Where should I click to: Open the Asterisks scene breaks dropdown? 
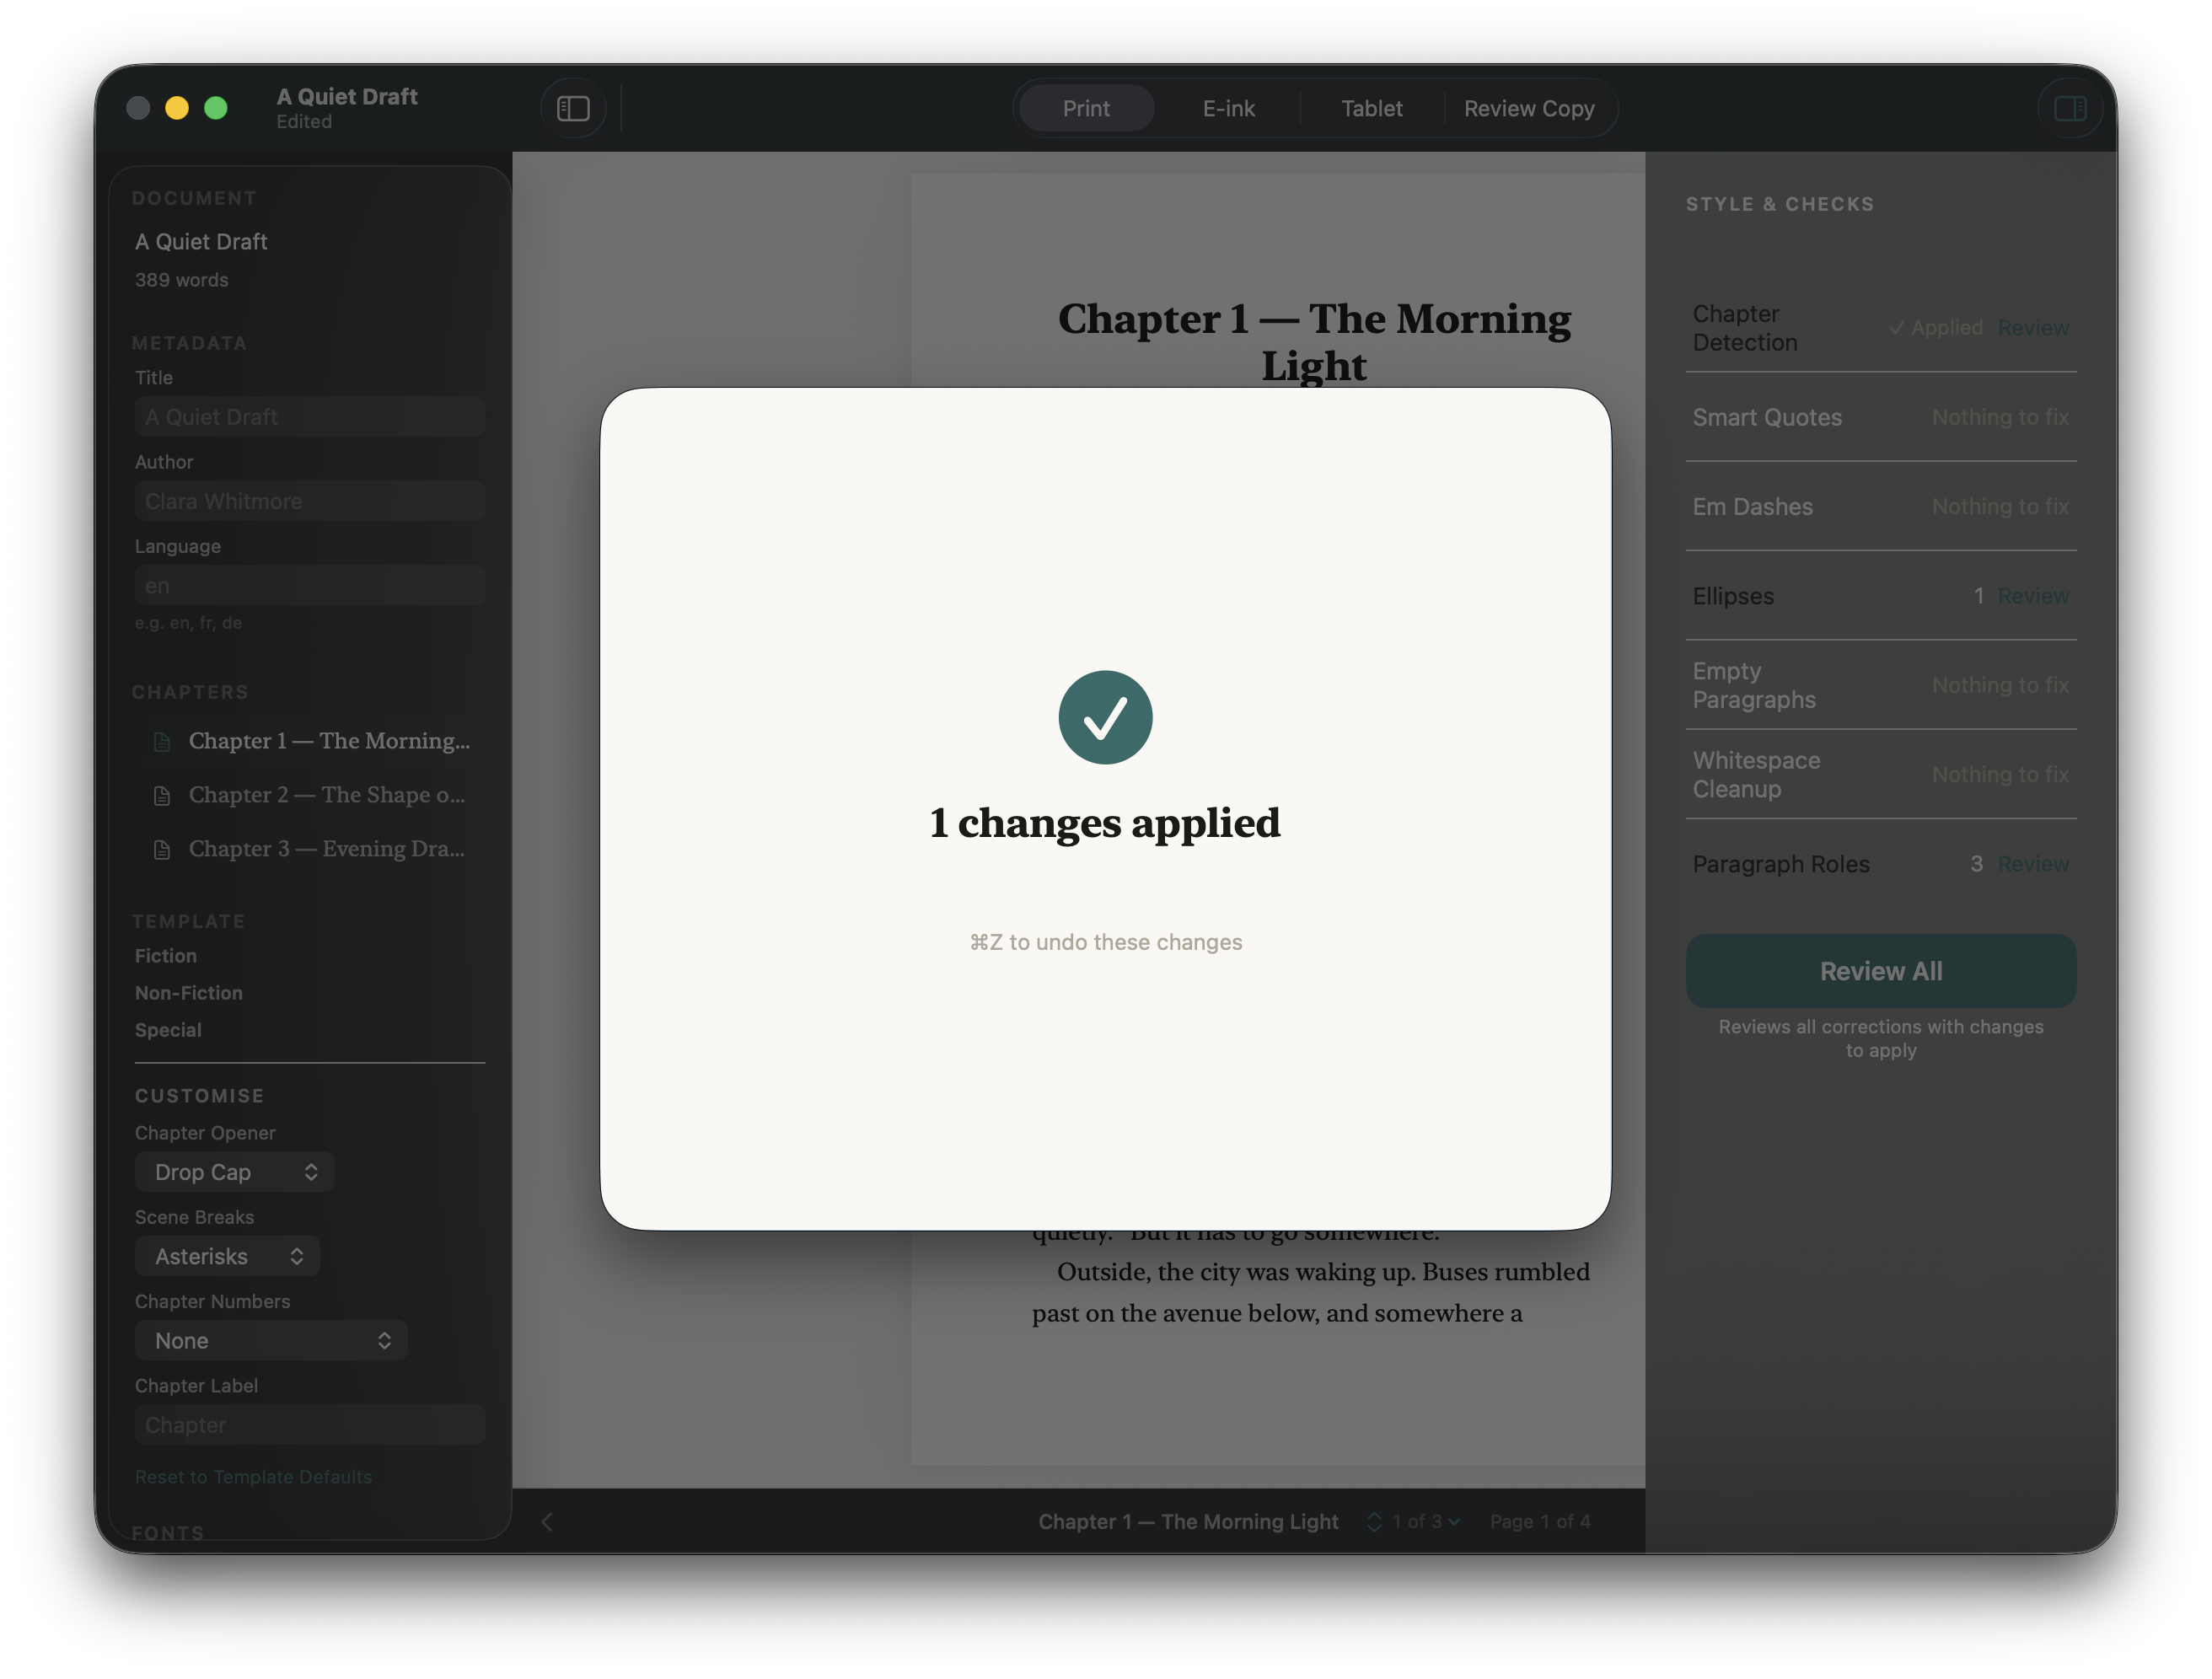click(227, 1256)
